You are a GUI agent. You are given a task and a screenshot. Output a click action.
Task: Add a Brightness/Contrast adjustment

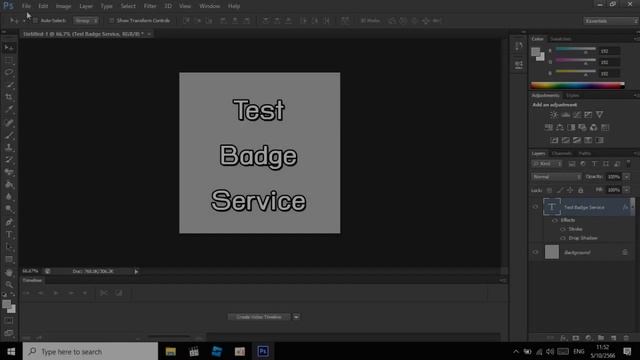pos(554,115)
